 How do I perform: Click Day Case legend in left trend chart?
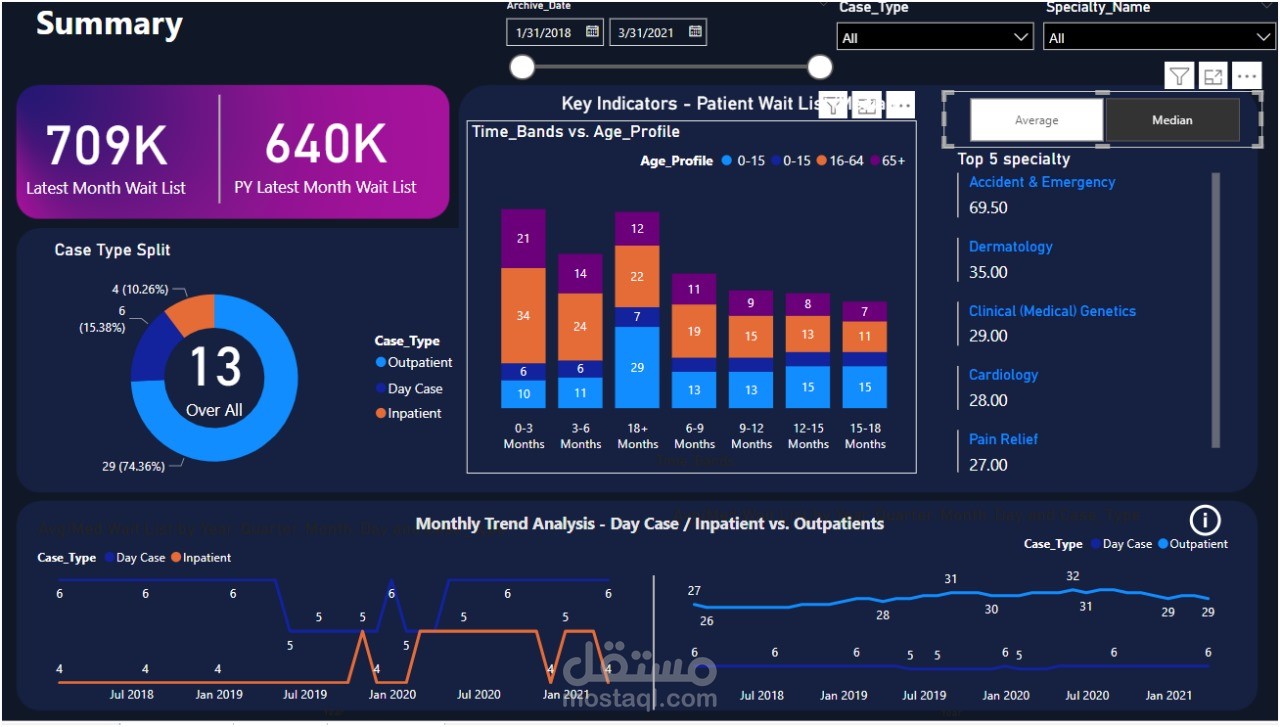(133, 558)
